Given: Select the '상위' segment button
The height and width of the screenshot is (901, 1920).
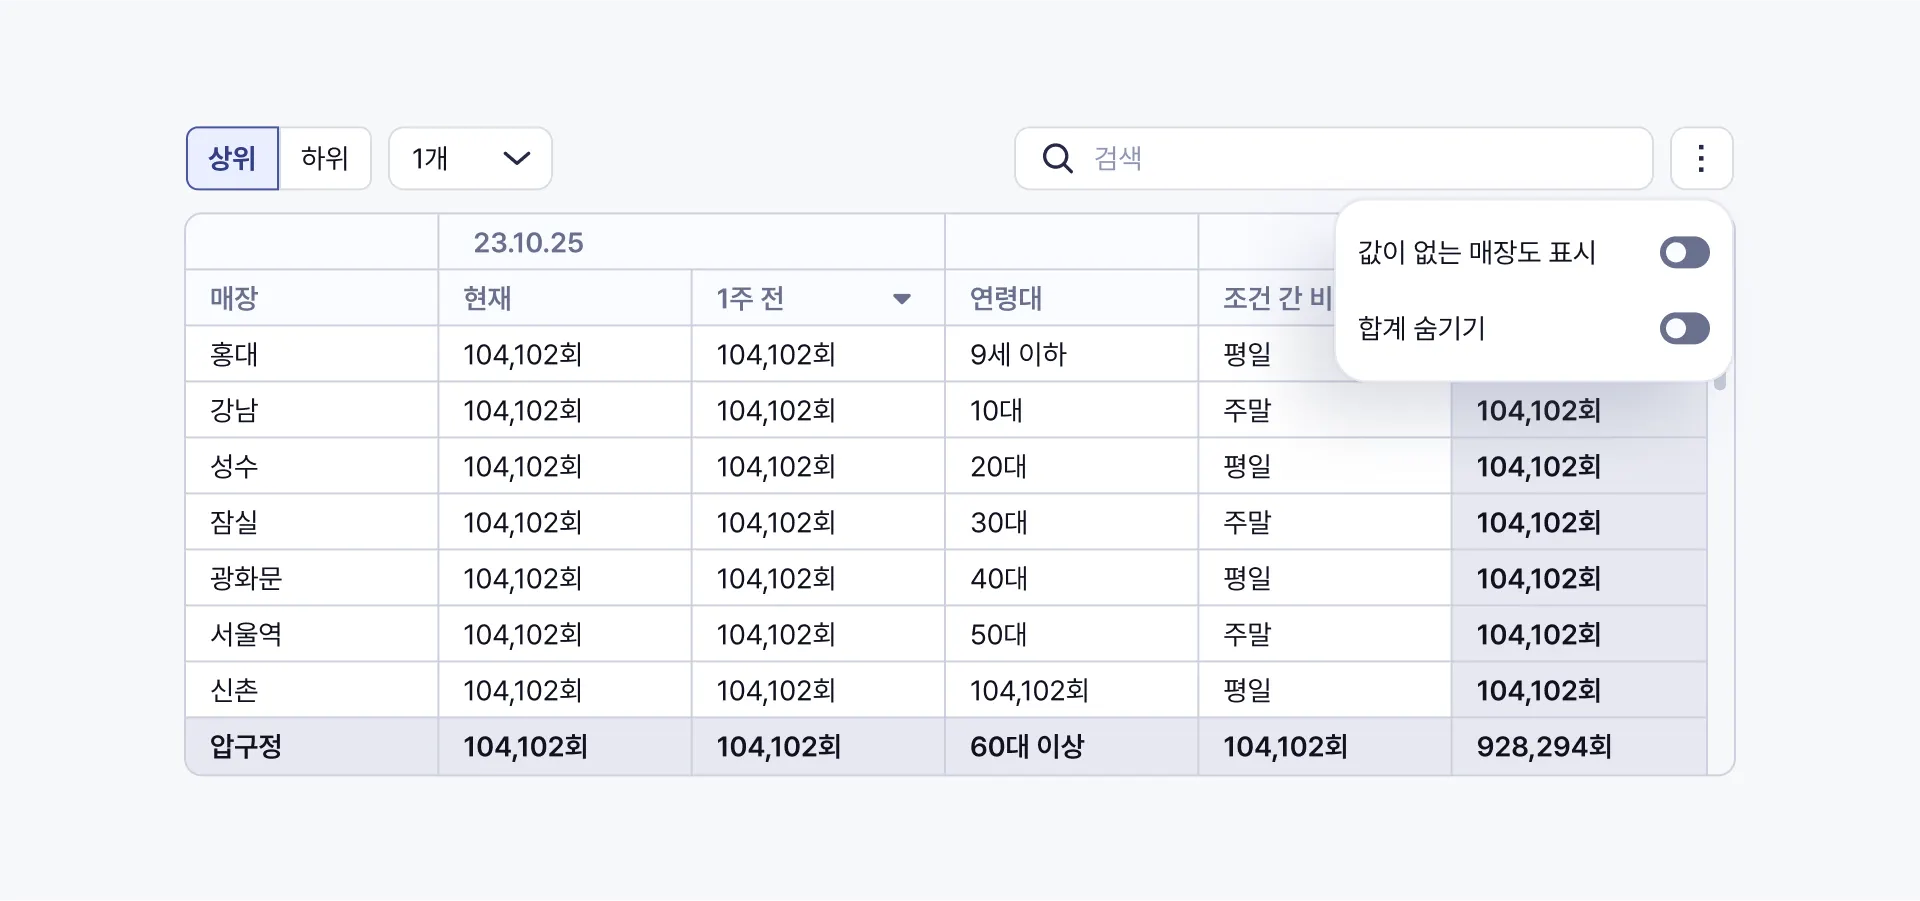Looking at the screenshot, I should tap(232, 158).
